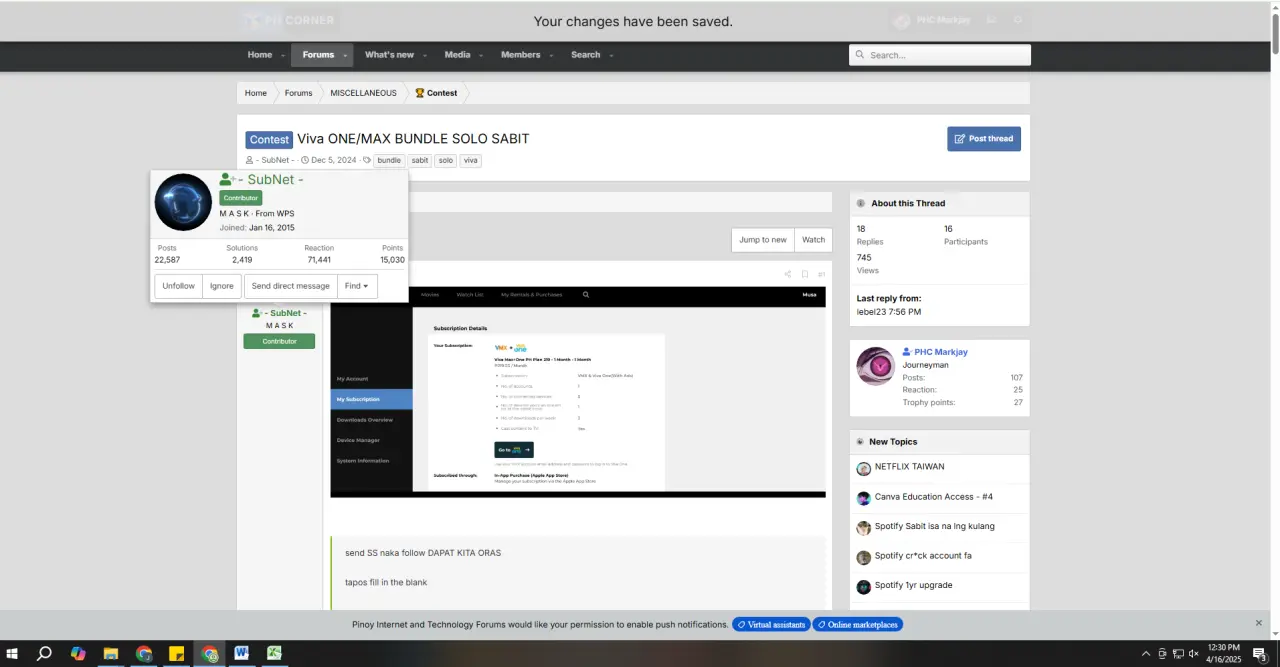Click the avatar beside Spotify cr*ck account topic
1280x667 pixels.
[x=864, y=557]
